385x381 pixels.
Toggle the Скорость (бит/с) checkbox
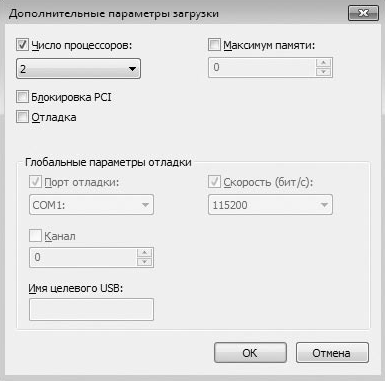click(x=214, y=182)
